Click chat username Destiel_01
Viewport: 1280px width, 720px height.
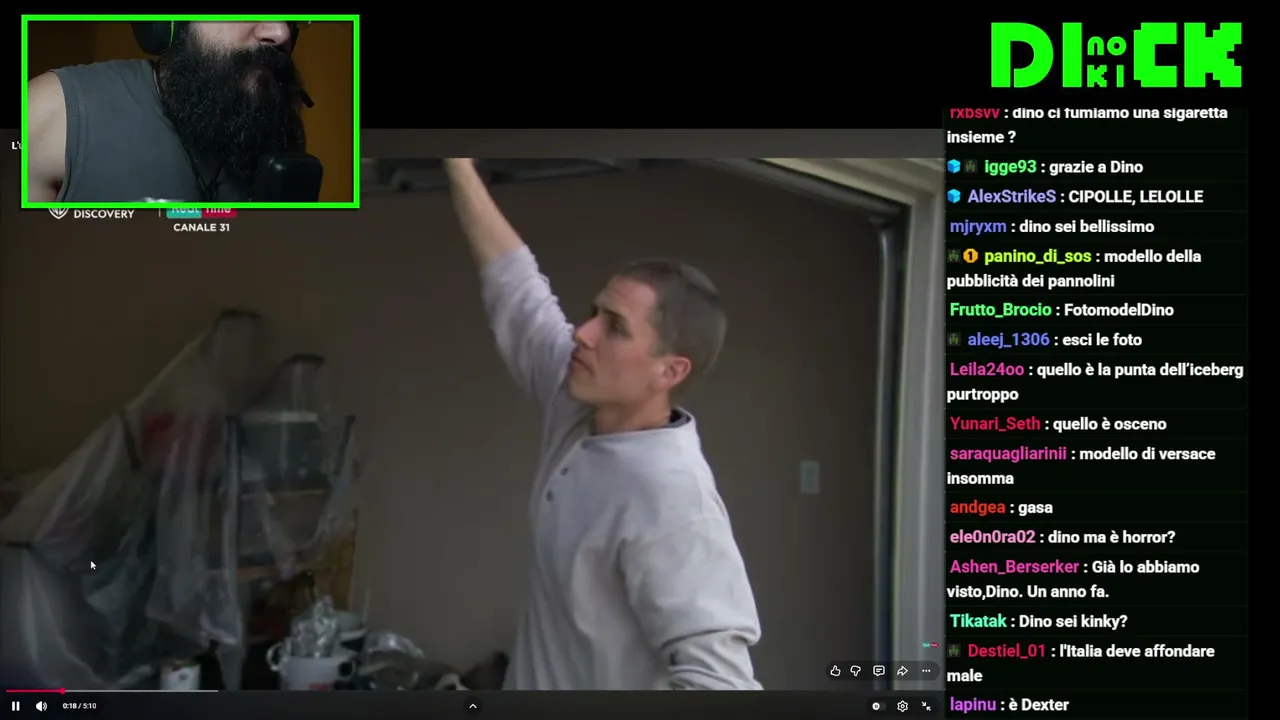pyautogui.click(x=1006, y=651)
